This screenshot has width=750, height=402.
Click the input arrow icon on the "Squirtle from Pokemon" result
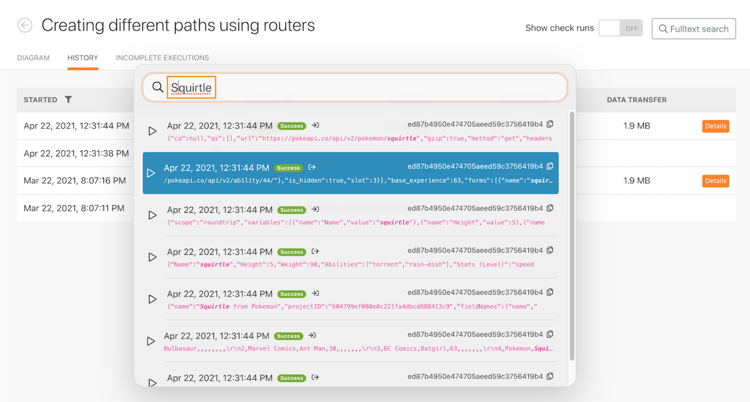pos(315,293)
